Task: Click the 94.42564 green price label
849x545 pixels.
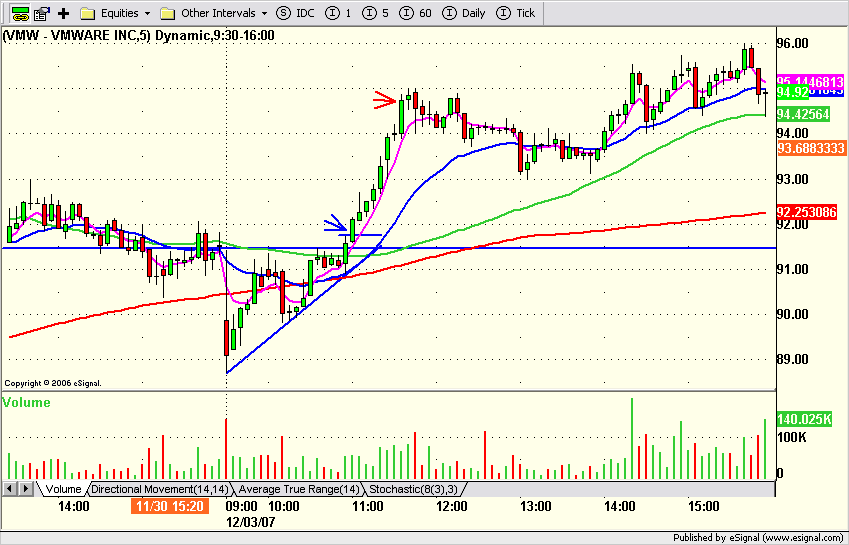Action: [x=803, y=114]
